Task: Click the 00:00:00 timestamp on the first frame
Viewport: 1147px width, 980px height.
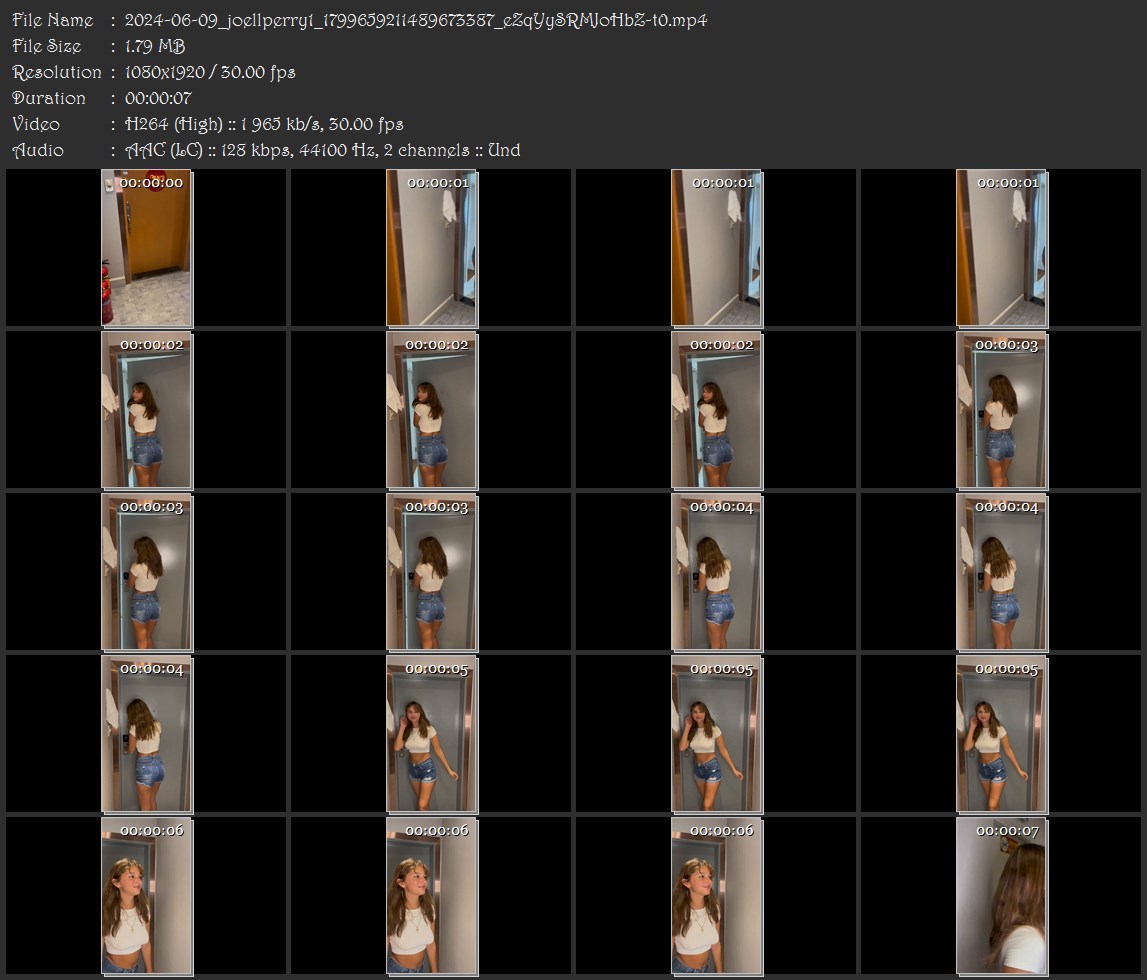Action: coord(151,183)
